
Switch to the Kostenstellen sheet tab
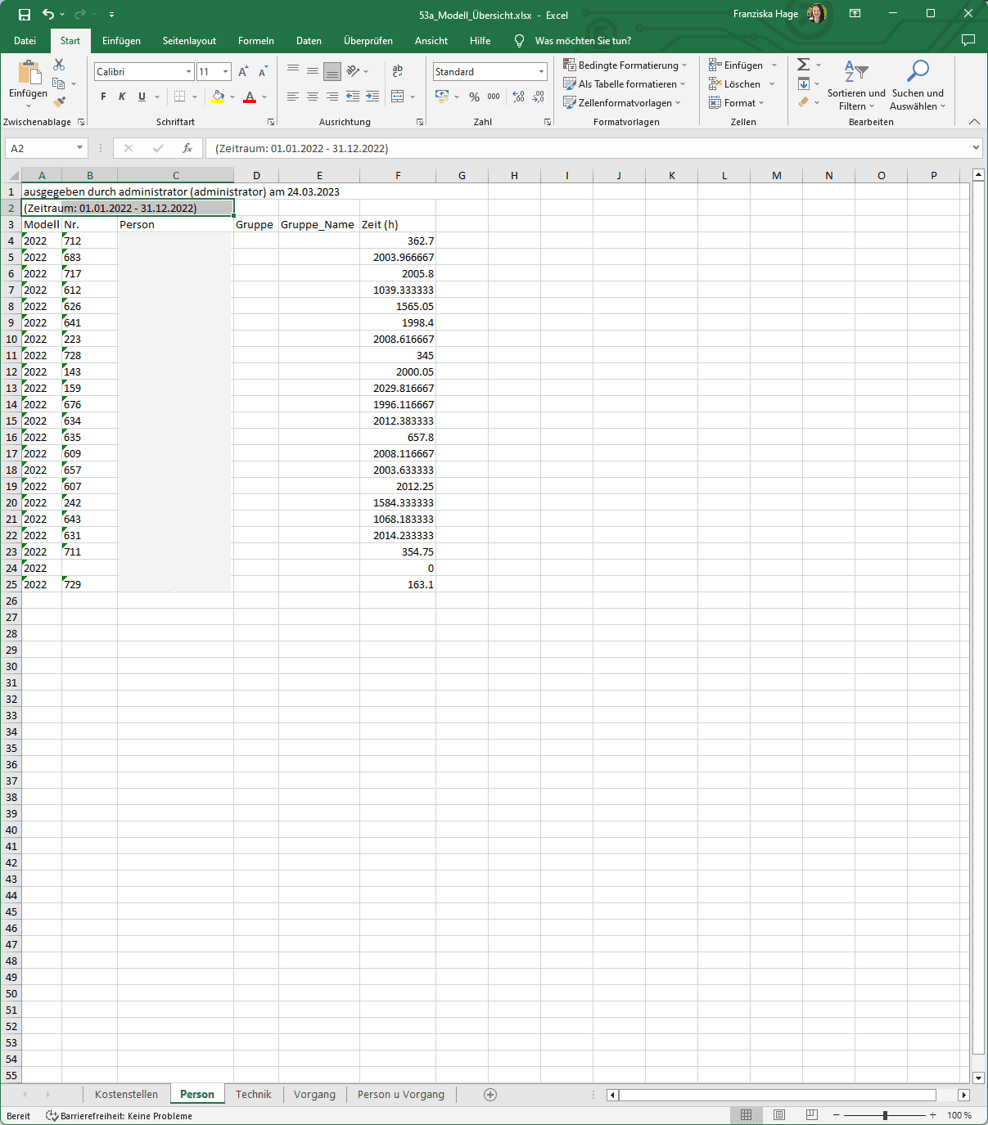pos(126,1094)
